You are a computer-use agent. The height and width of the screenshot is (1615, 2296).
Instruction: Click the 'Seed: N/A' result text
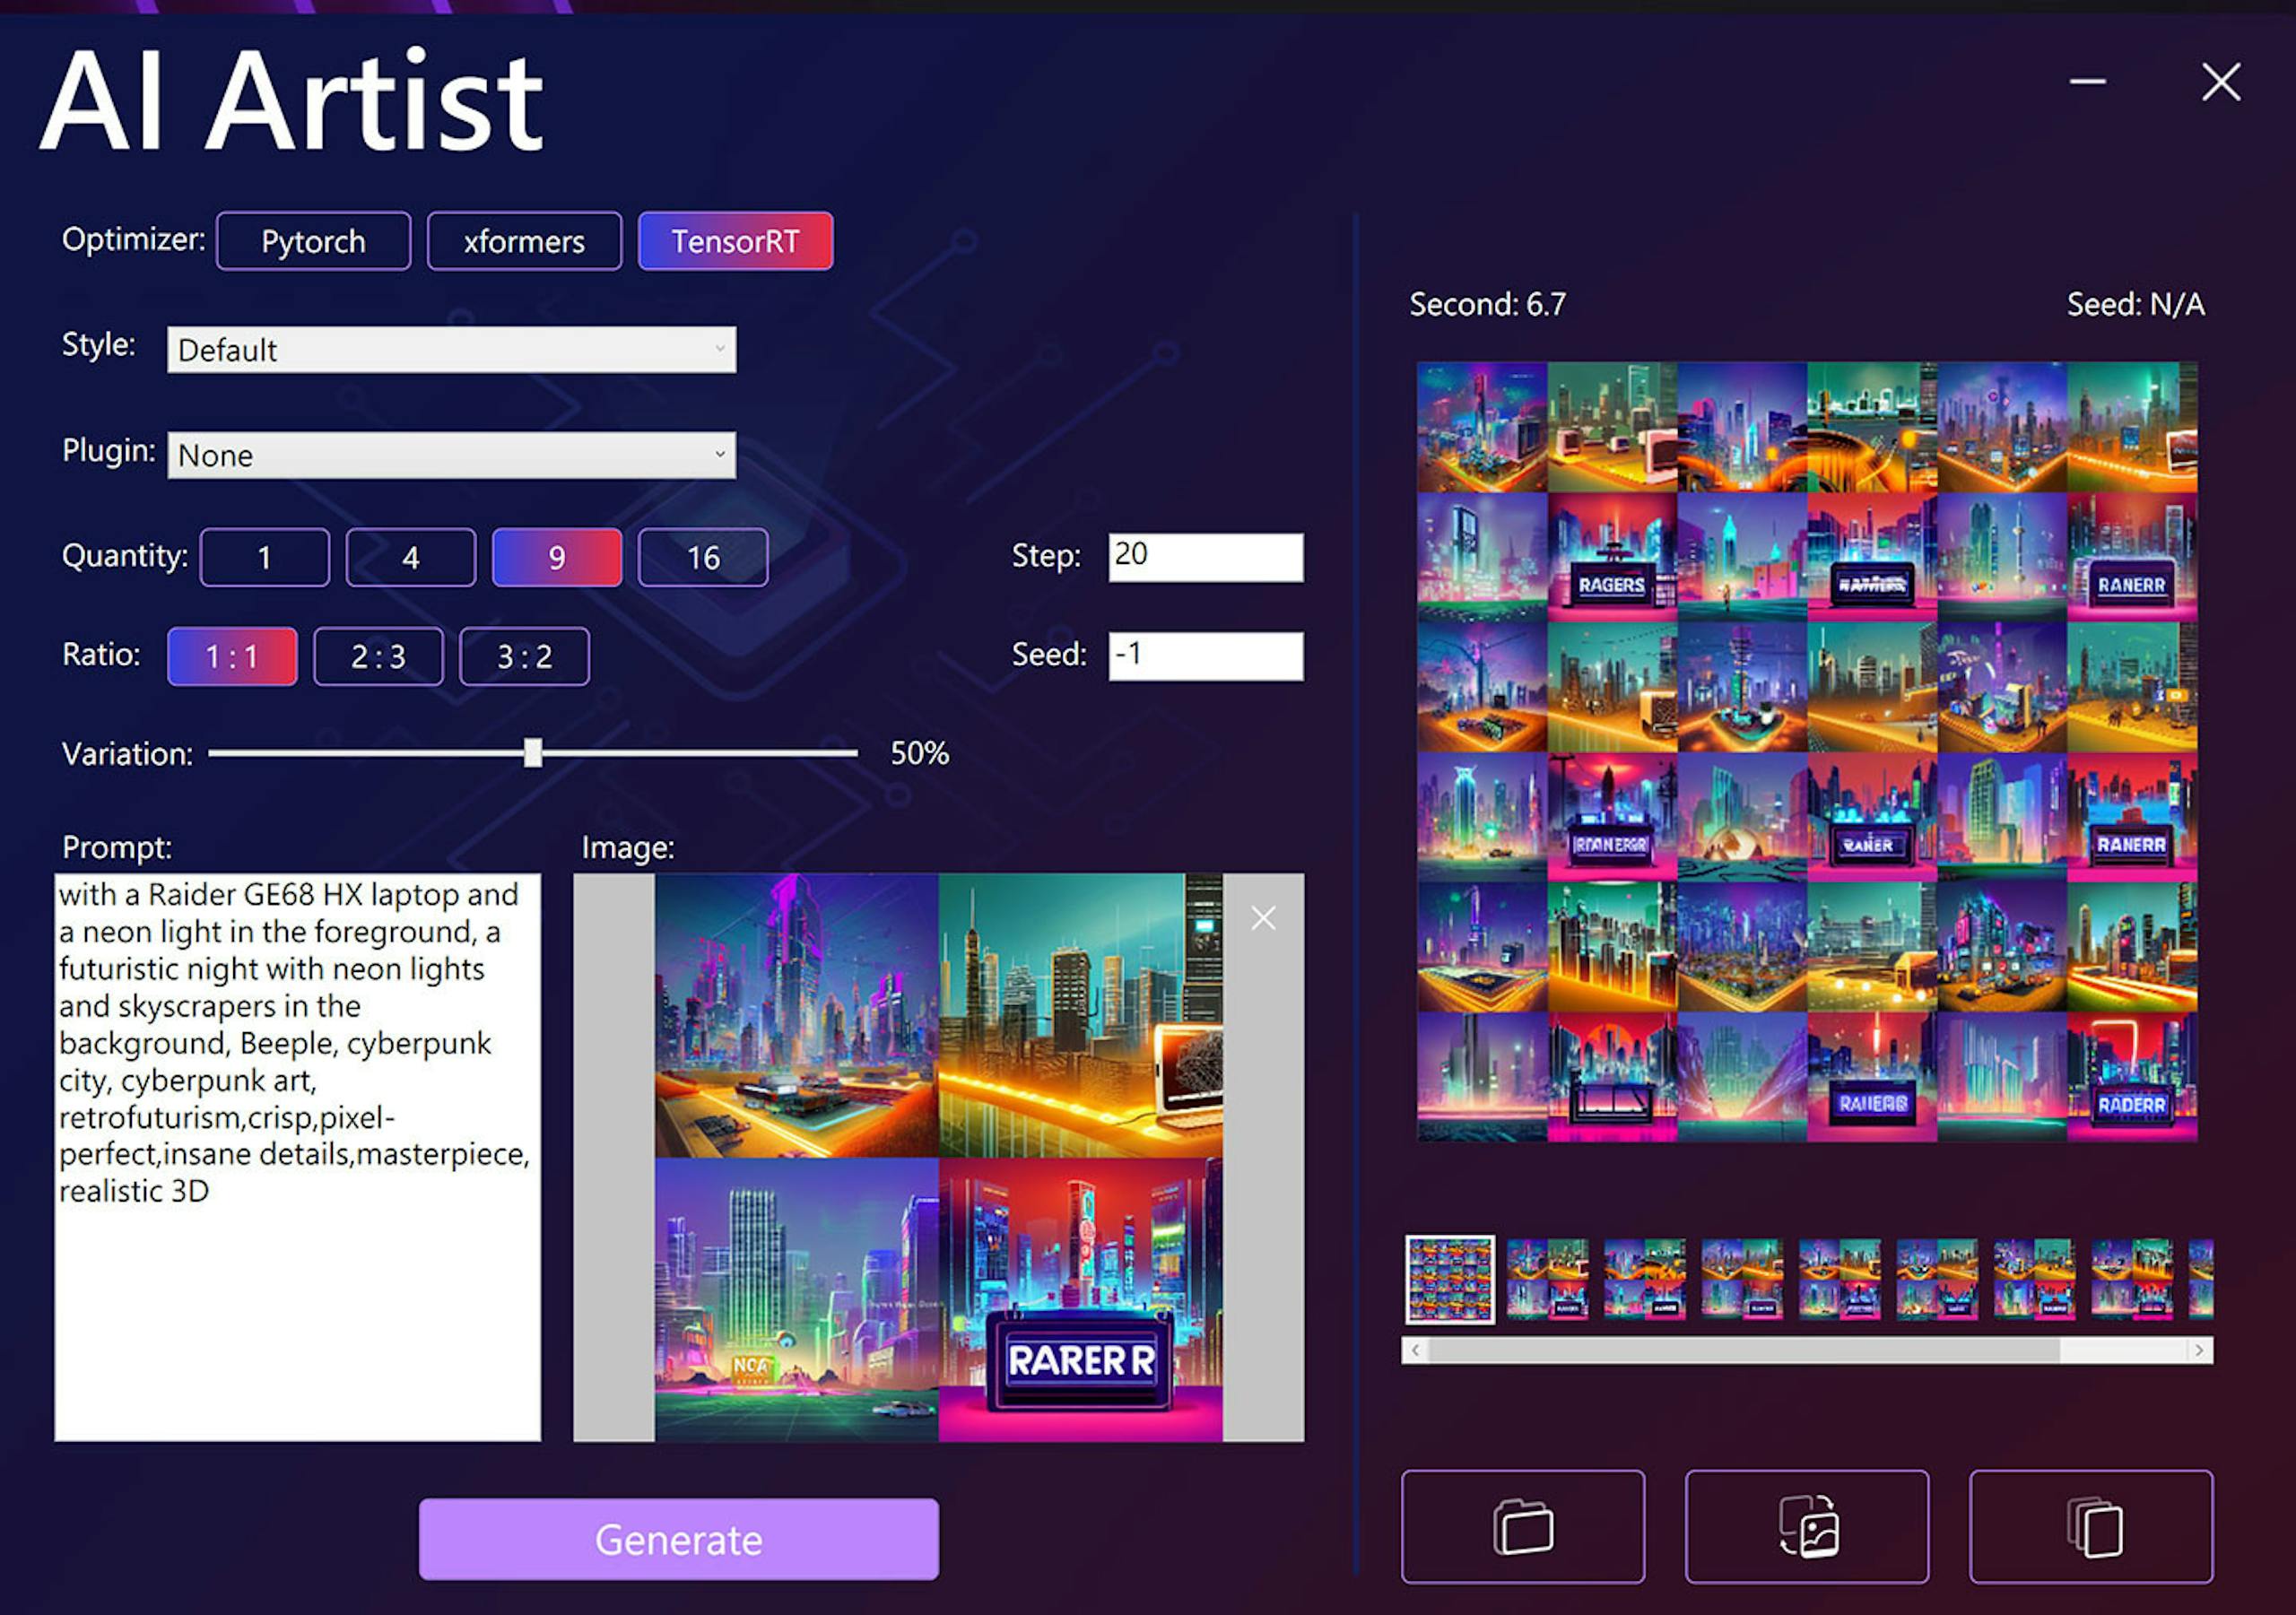pos(2135,304)
